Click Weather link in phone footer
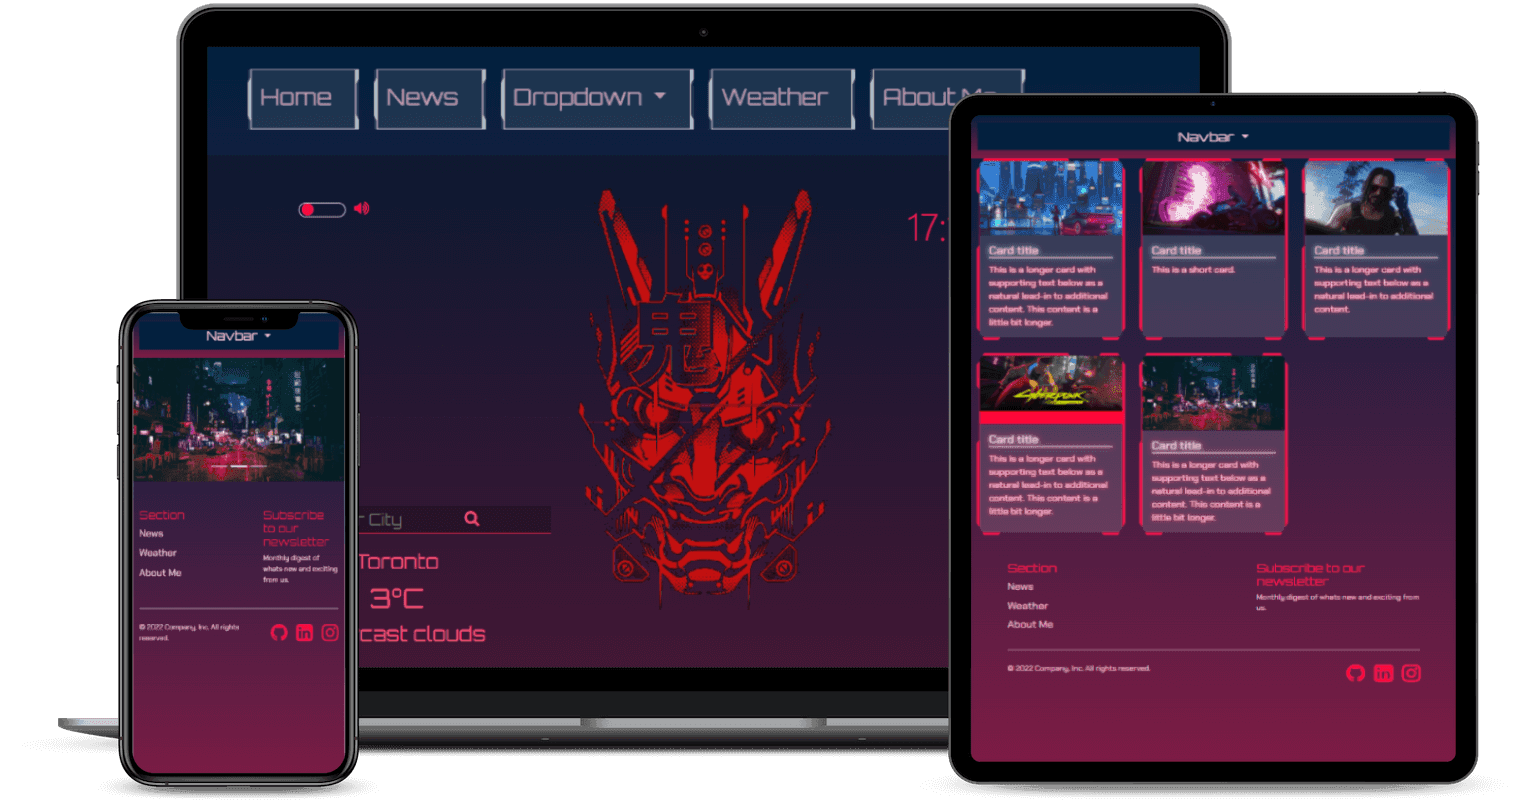The image size is (1518, 801). point(158,553)
